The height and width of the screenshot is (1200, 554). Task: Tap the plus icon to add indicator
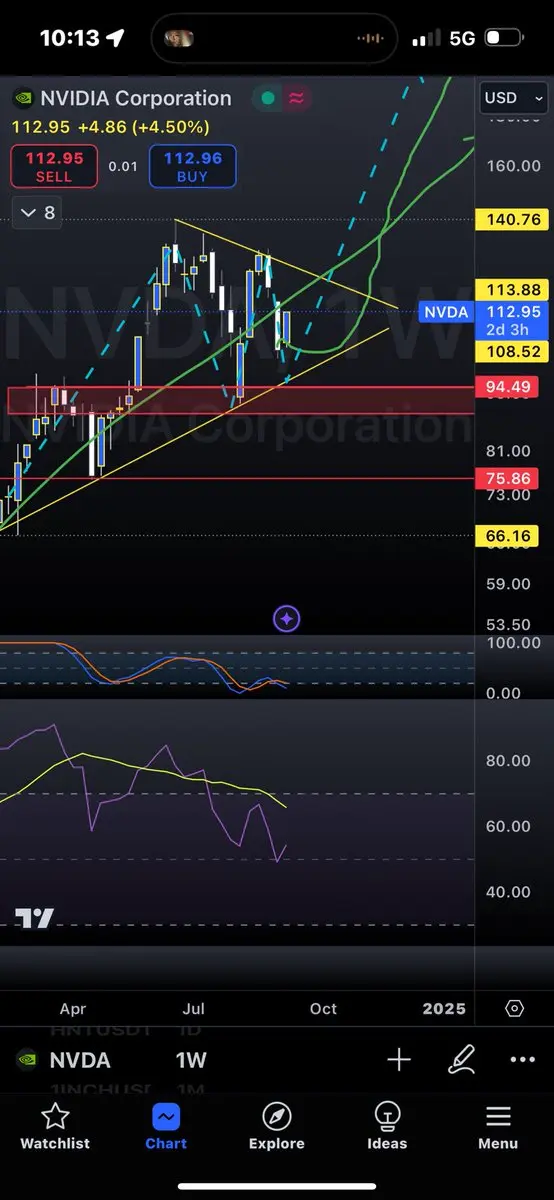tap(399, 1060)
